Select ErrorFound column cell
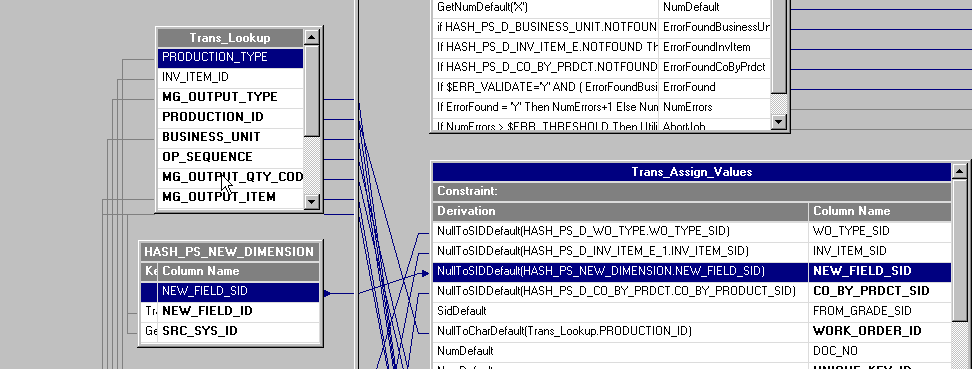Image resolution: width=972 pixels, height=369 pixels. [715, 87]
